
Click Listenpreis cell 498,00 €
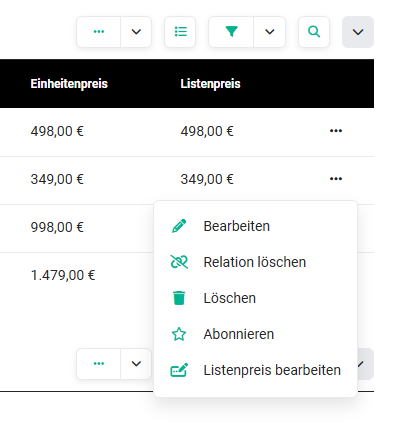[x=207, y=131]
